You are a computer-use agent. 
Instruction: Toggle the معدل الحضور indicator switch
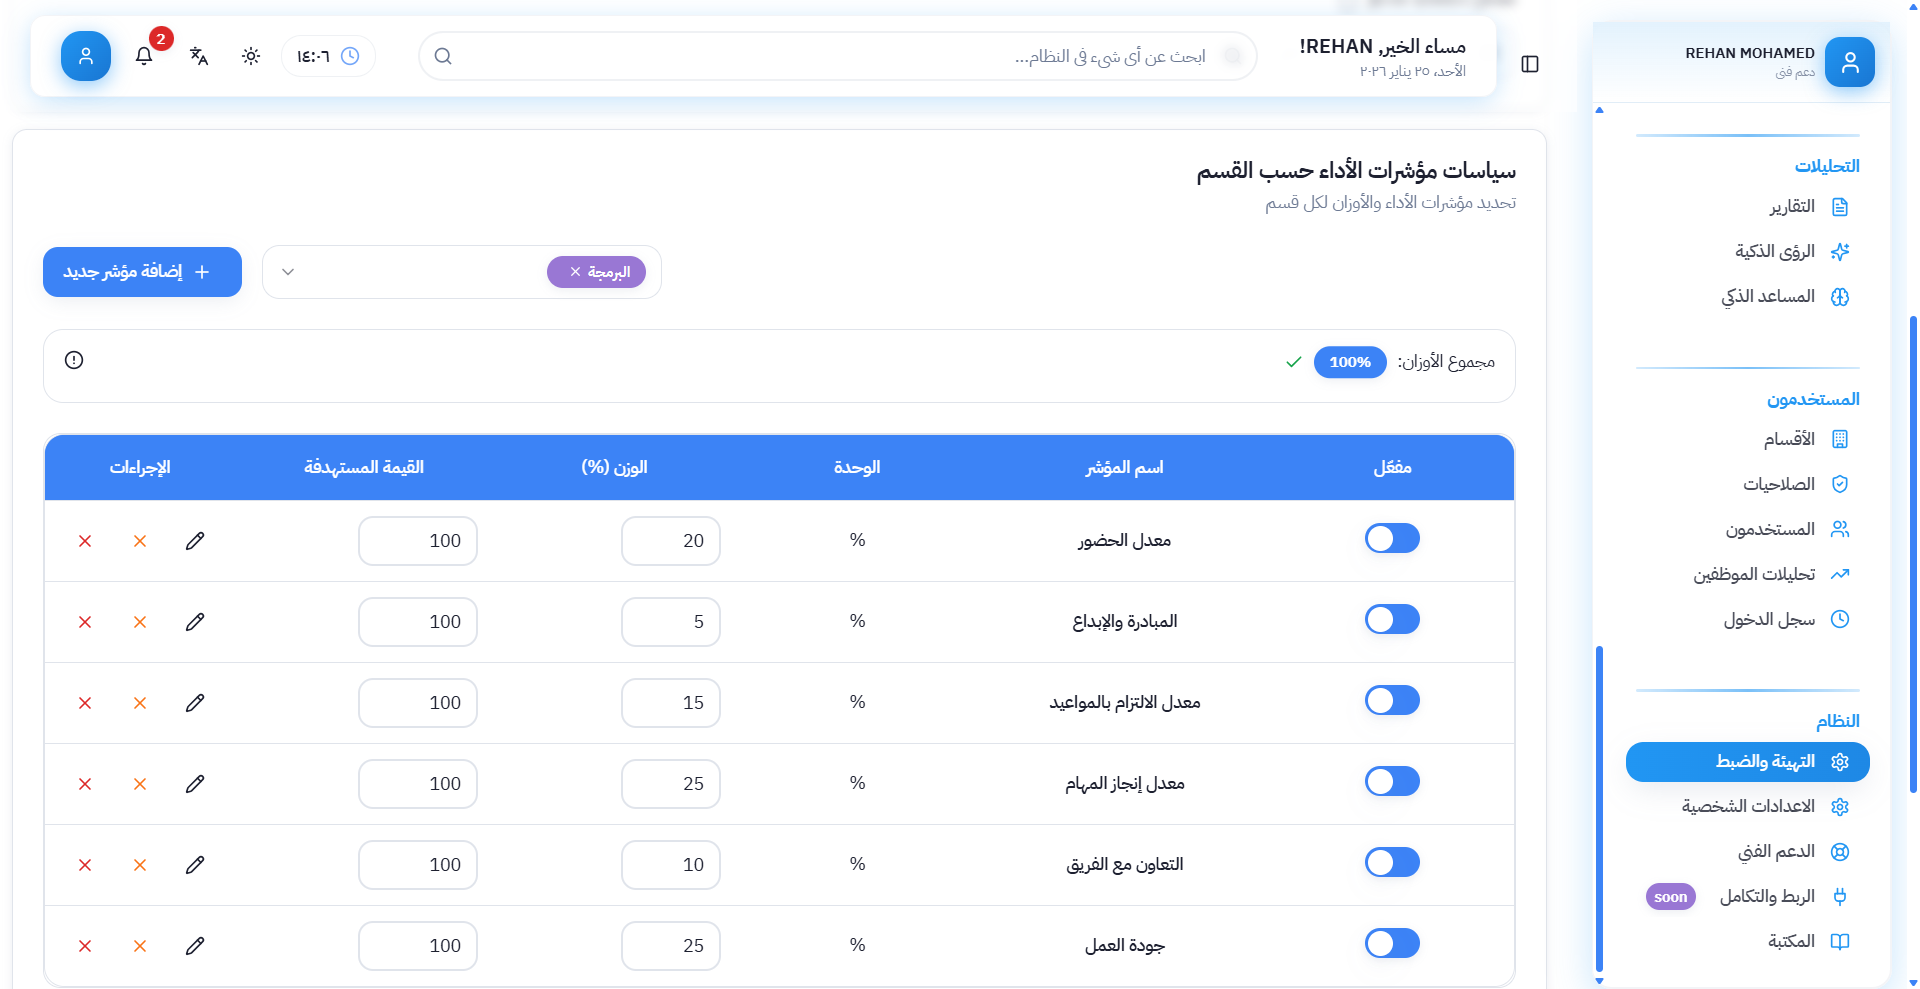1392,539
